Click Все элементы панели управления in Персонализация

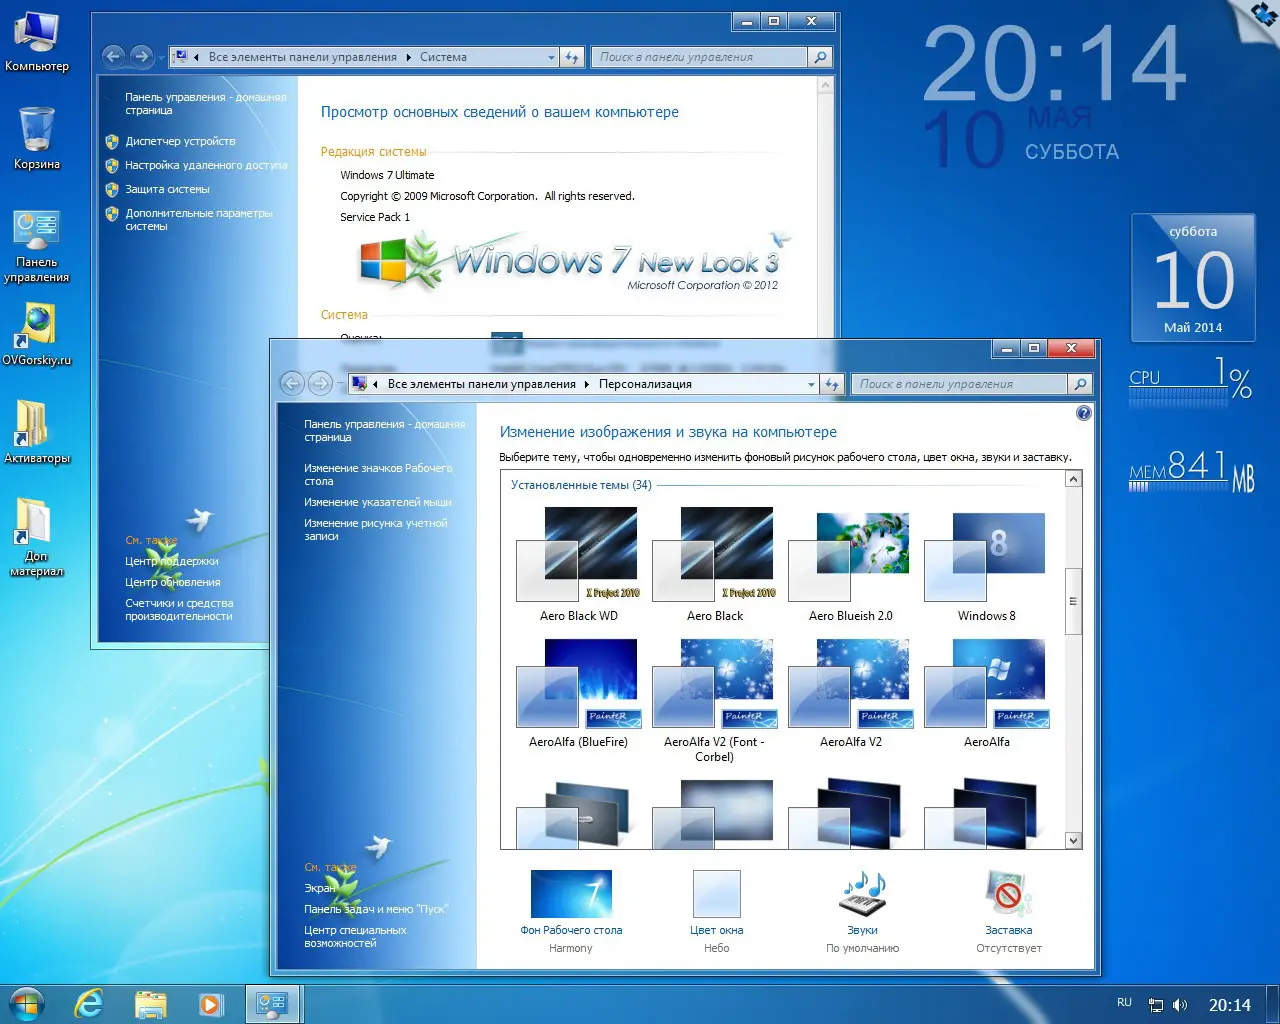coord(481,384)
